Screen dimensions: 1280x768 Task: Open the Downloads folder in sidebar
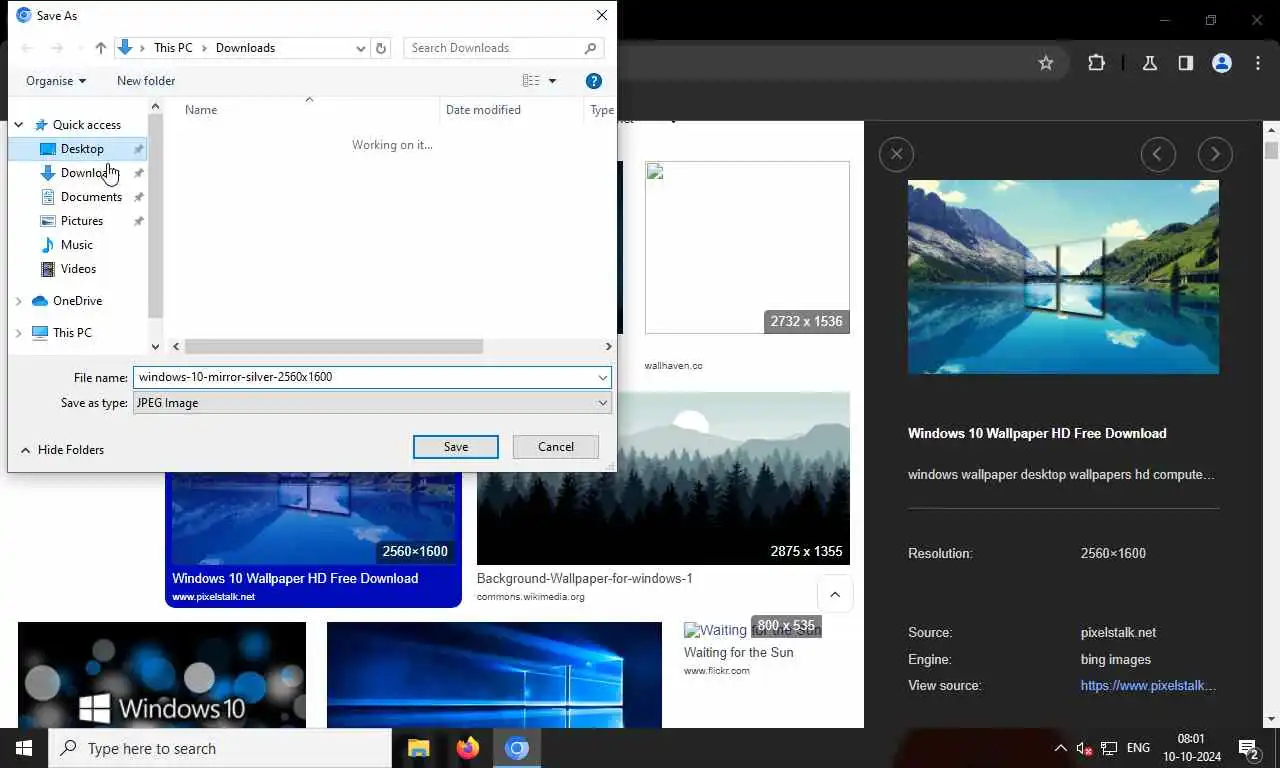(82, 173)
